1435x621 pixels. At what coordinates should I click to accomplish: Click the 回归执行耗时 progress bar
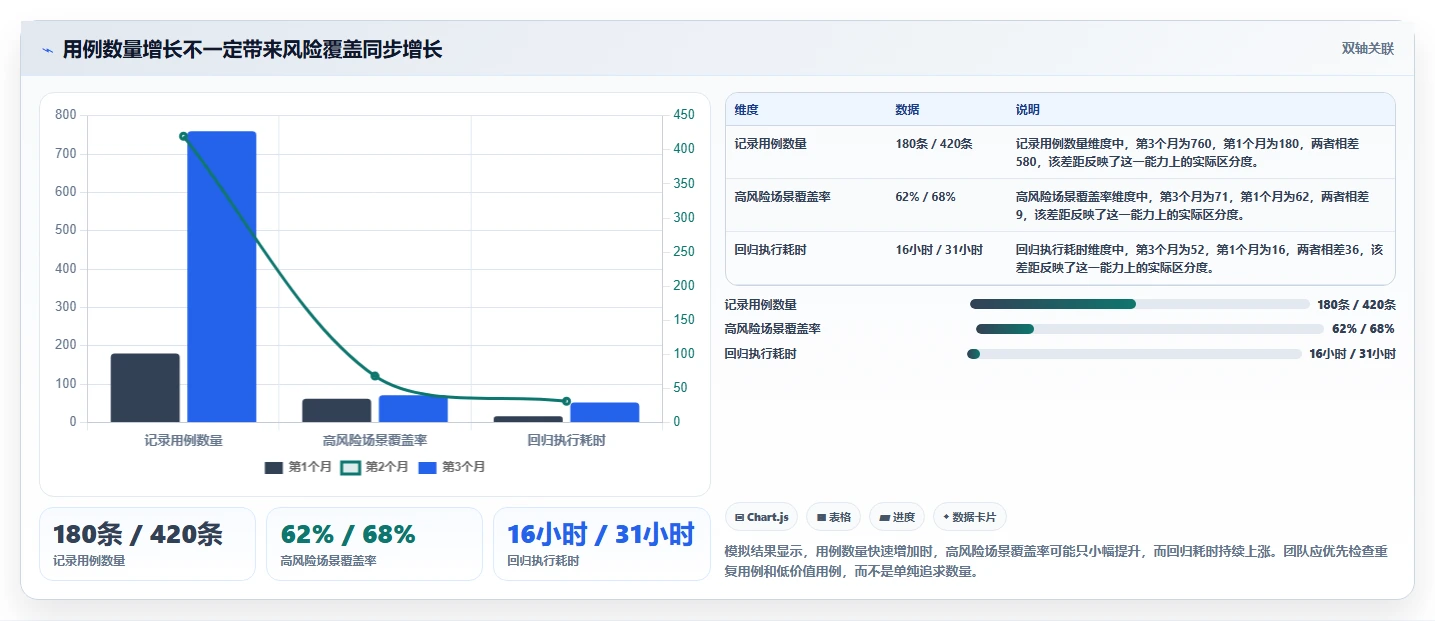coord(1134,354)
